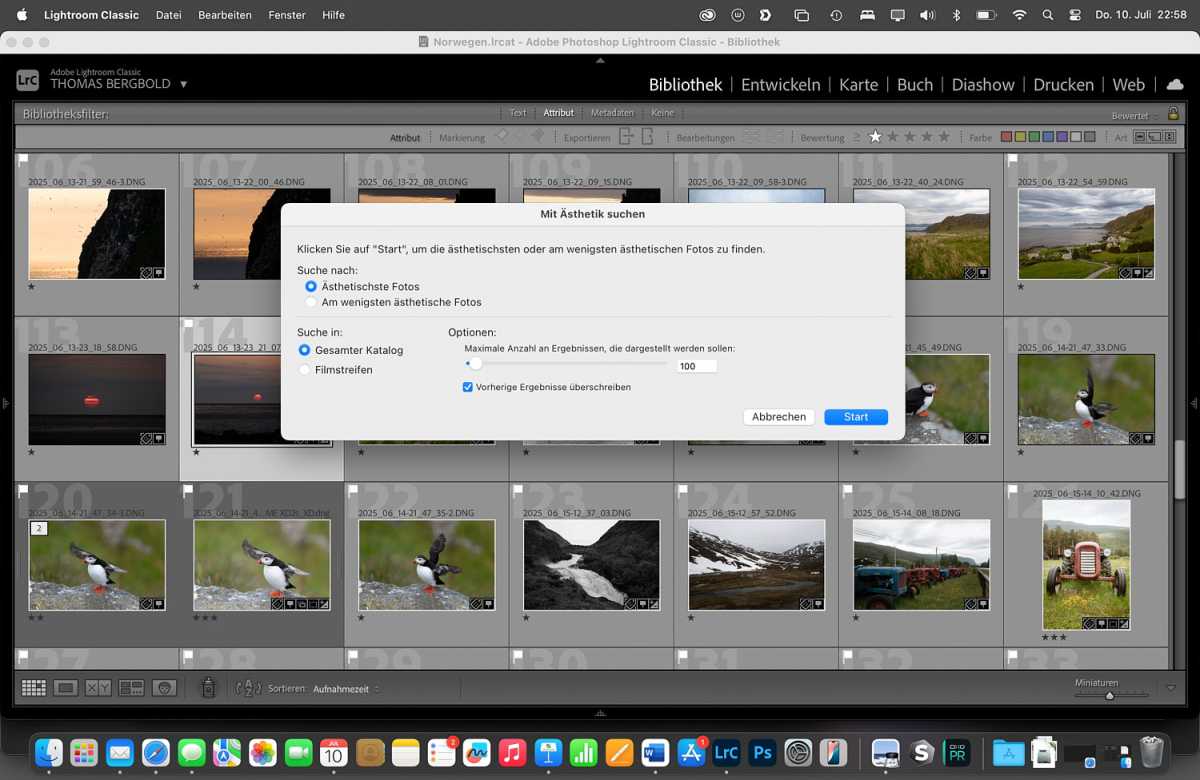Viewport: 1200px width, 780px height.
Task: Switch to the Karte module
Action: pyautogui.click(x=858, y=85)
